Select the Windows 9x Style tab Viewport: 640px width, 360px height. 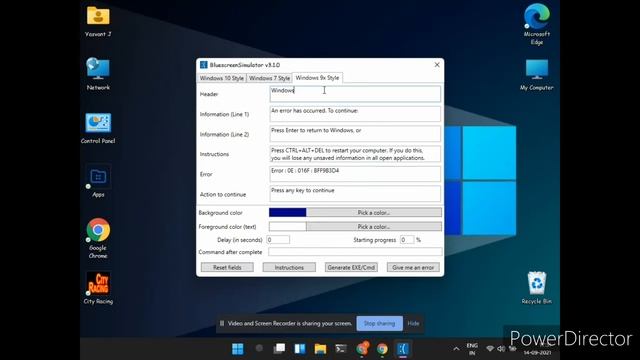coord(317,78)
